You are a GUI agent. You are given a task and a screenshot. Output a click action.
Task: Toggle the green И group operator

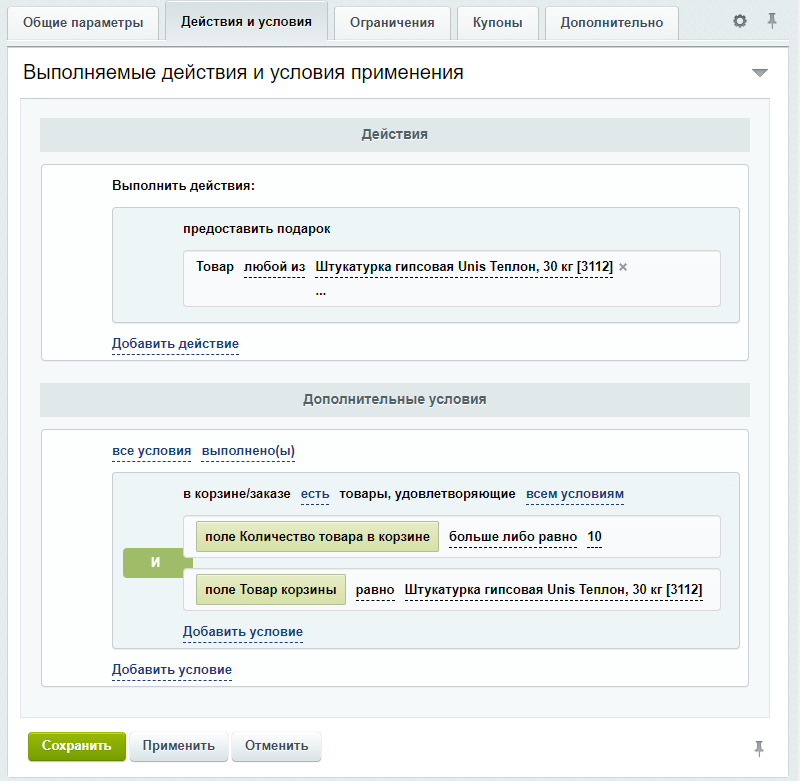coord(154,562)
